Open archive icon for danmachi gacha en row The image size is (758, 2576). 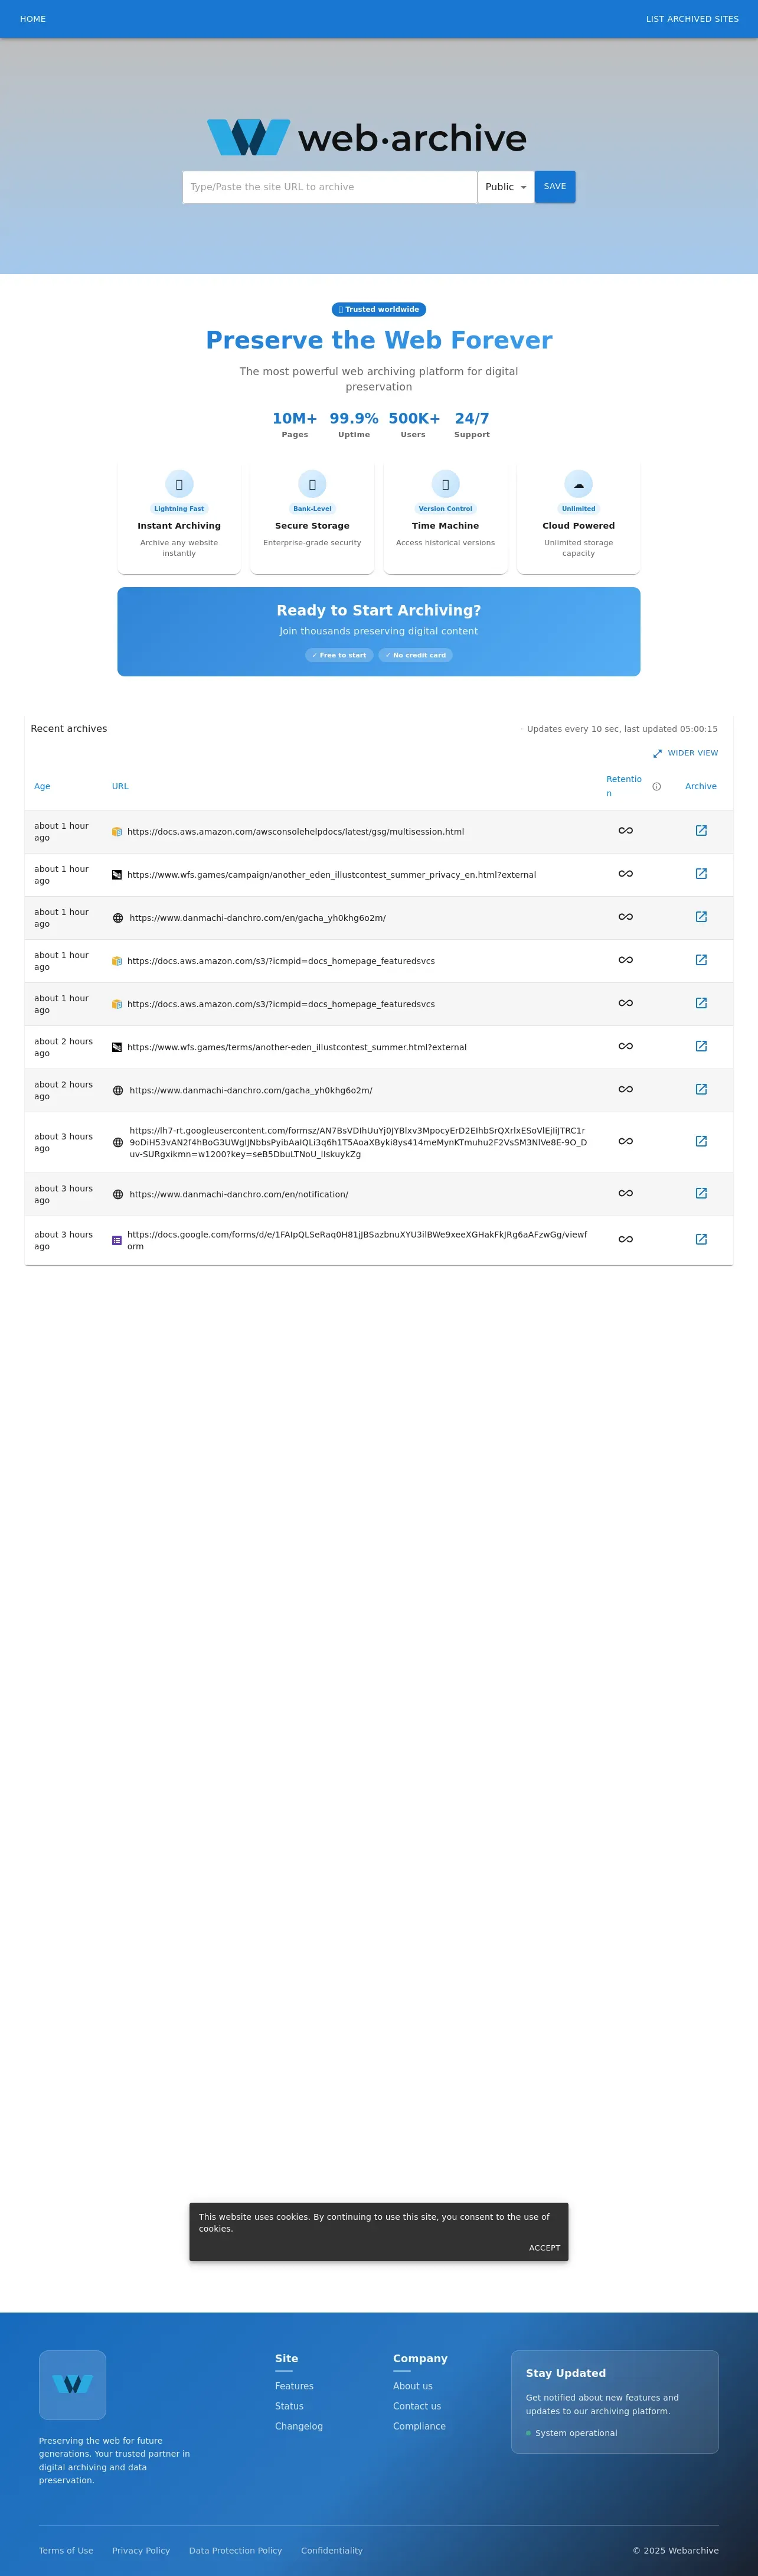[x=701, y=917]
